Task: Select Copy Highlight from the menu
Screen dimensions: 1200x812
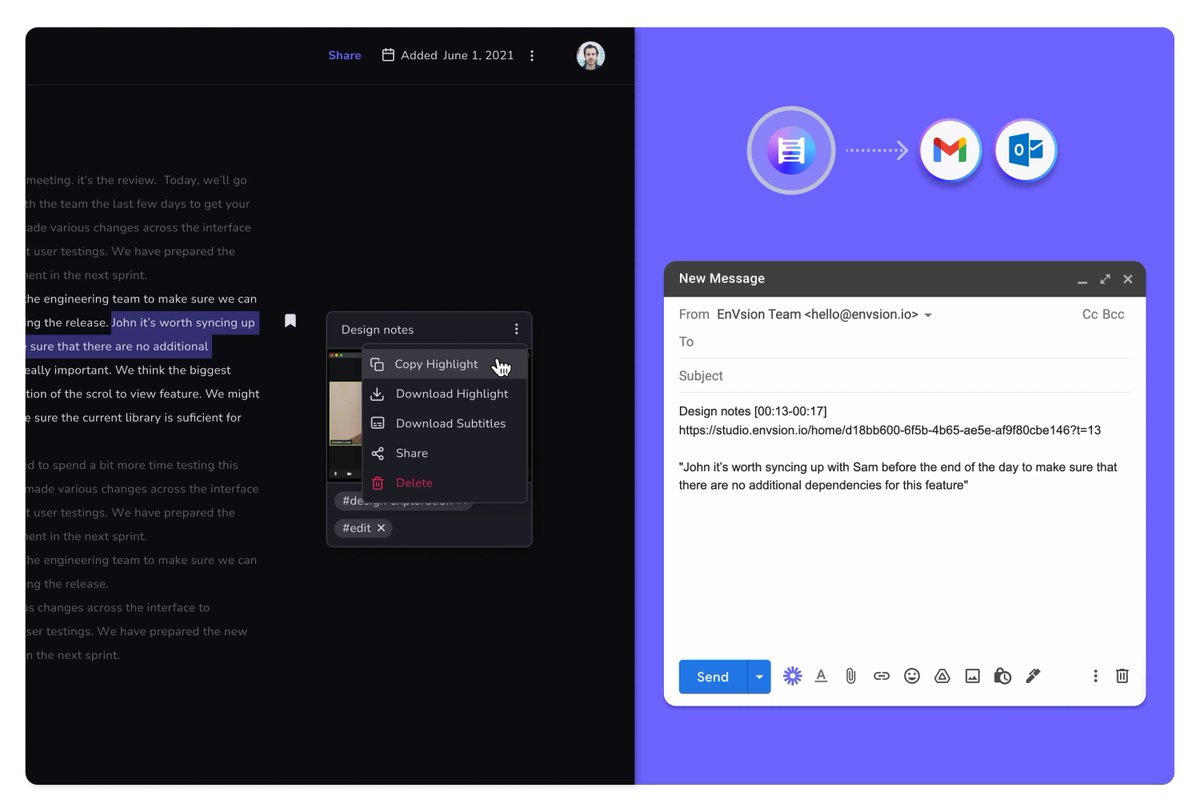Action: tap(444, 364)
